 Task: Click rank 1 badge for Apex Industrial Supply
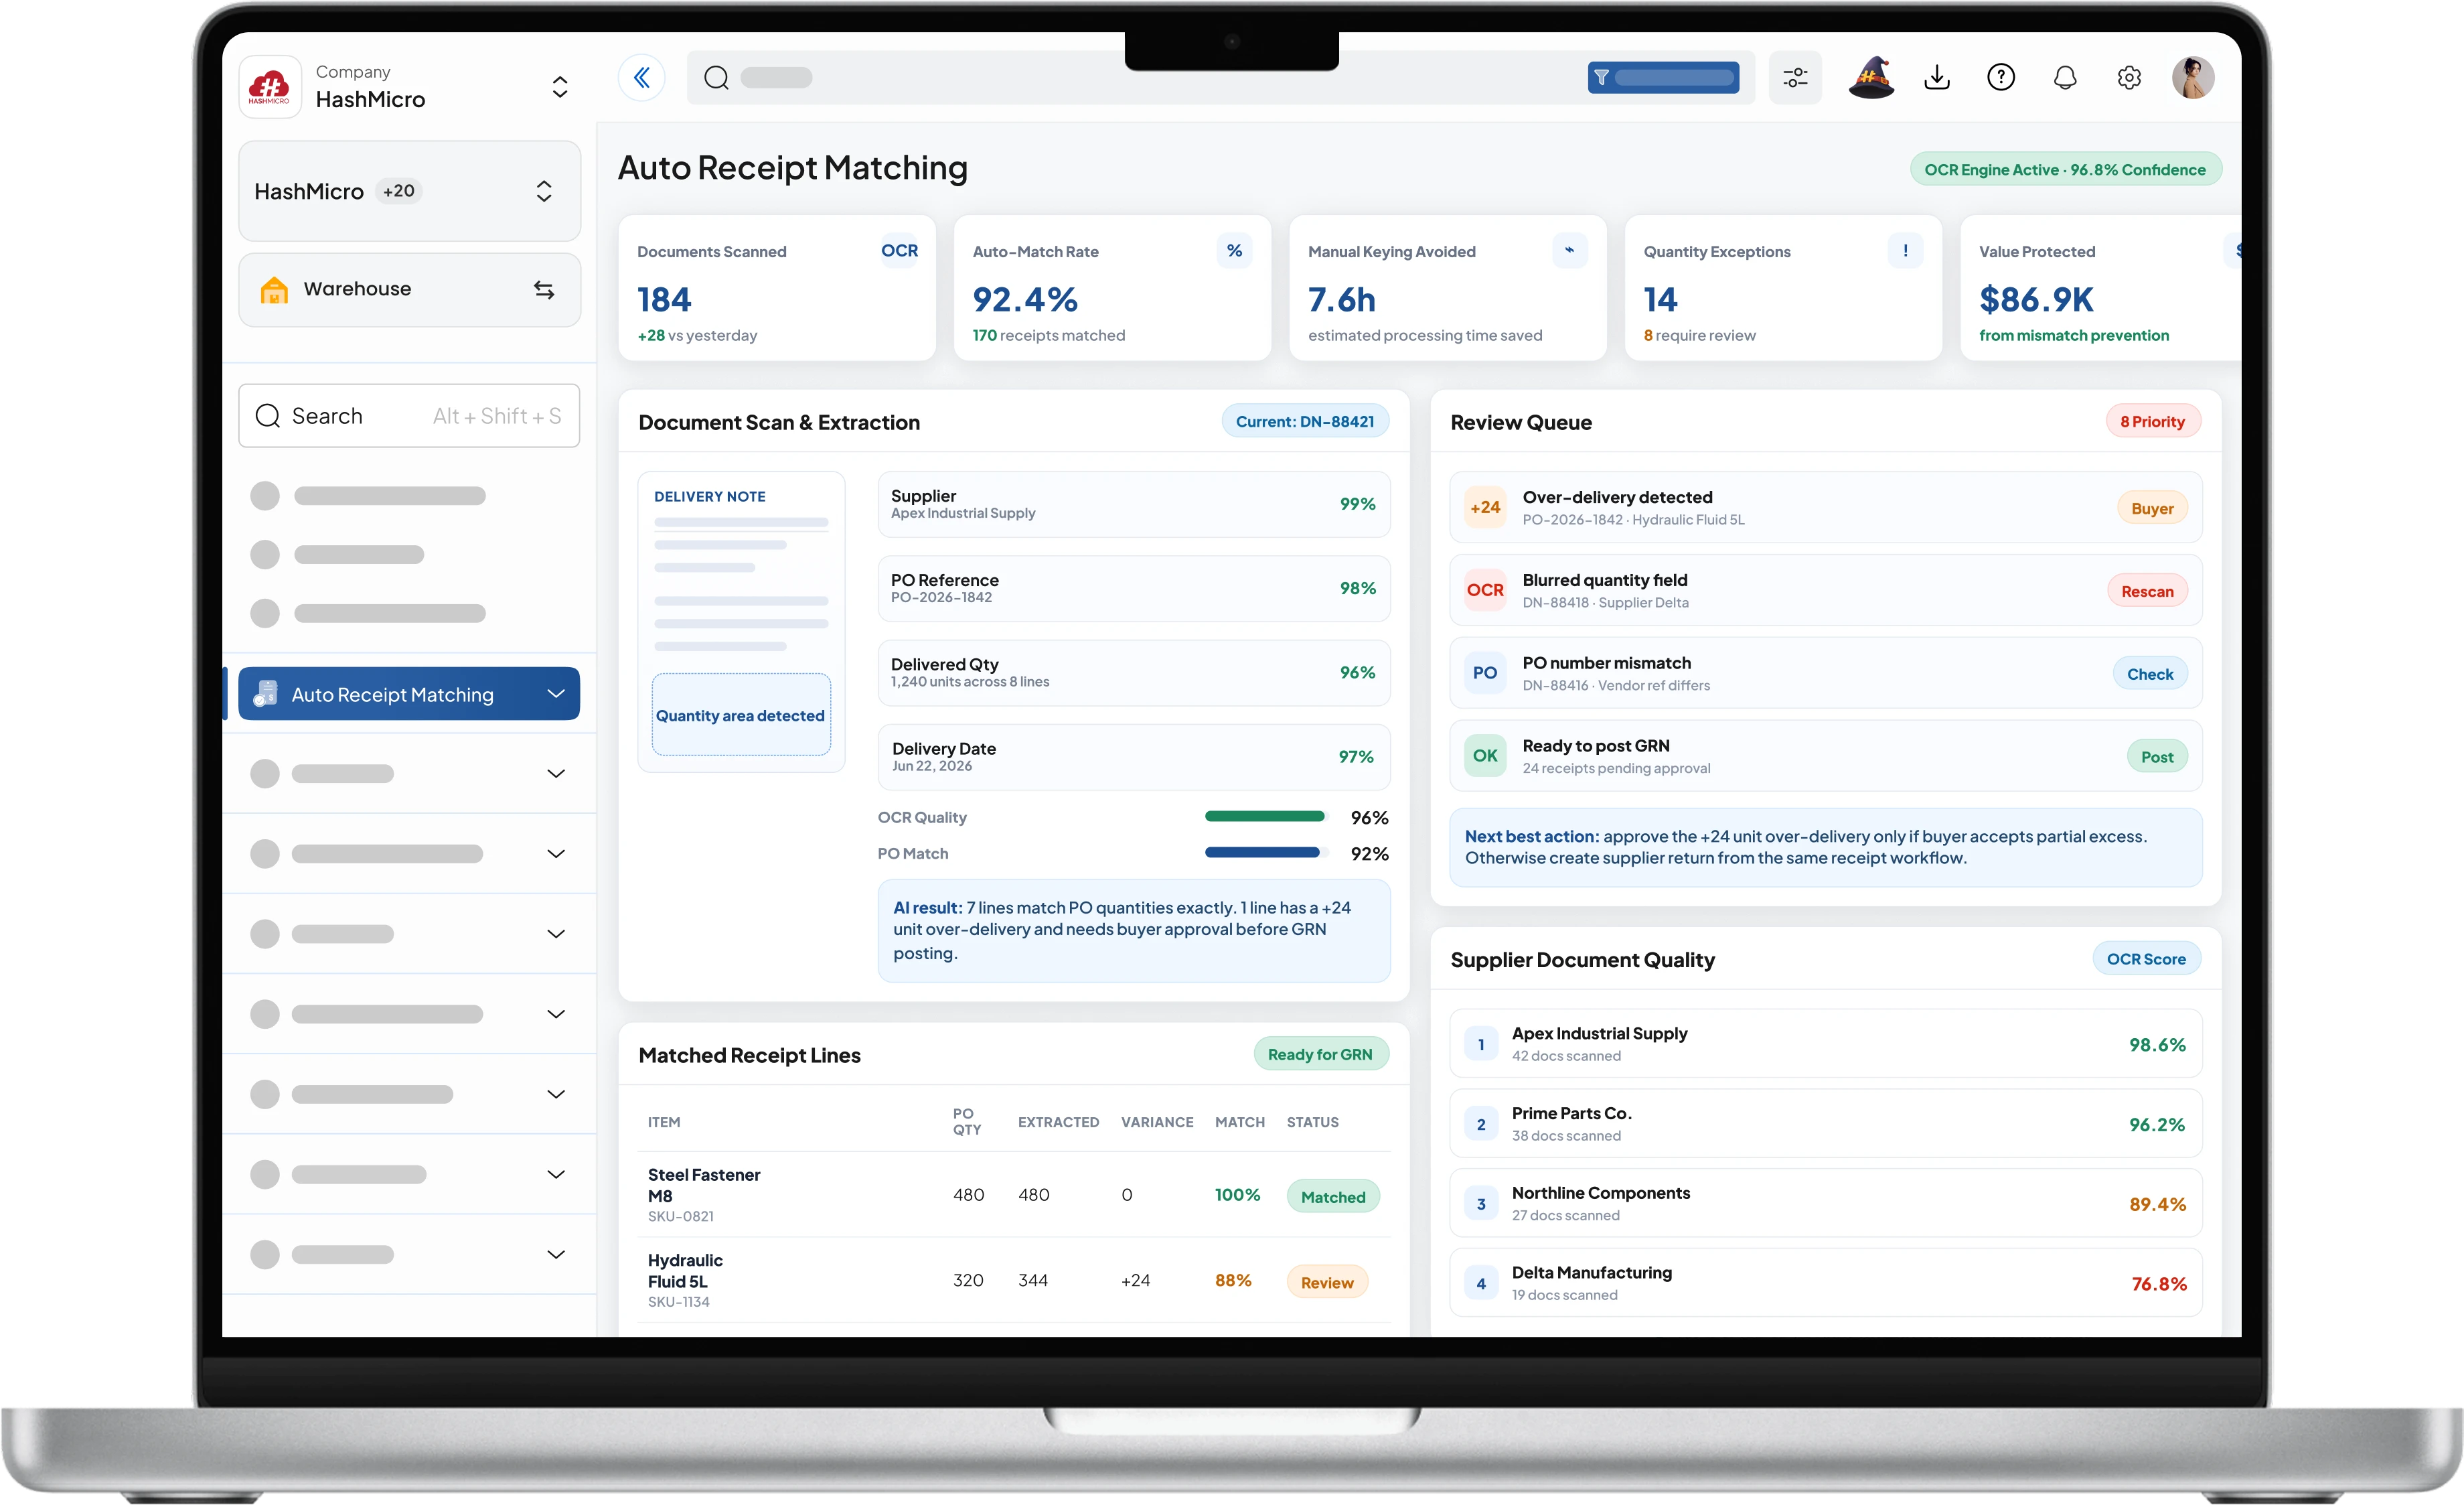coord(1481,1044)
